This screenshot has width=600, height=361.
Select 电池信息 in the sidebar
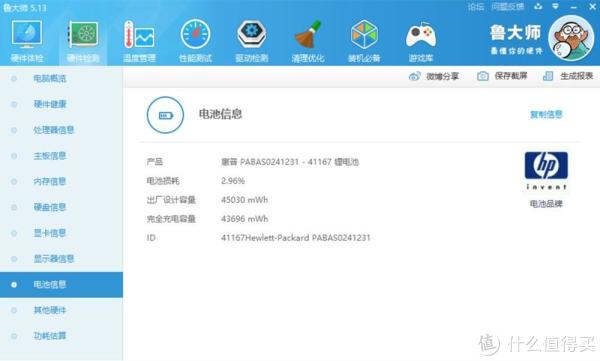click(61, 284)
